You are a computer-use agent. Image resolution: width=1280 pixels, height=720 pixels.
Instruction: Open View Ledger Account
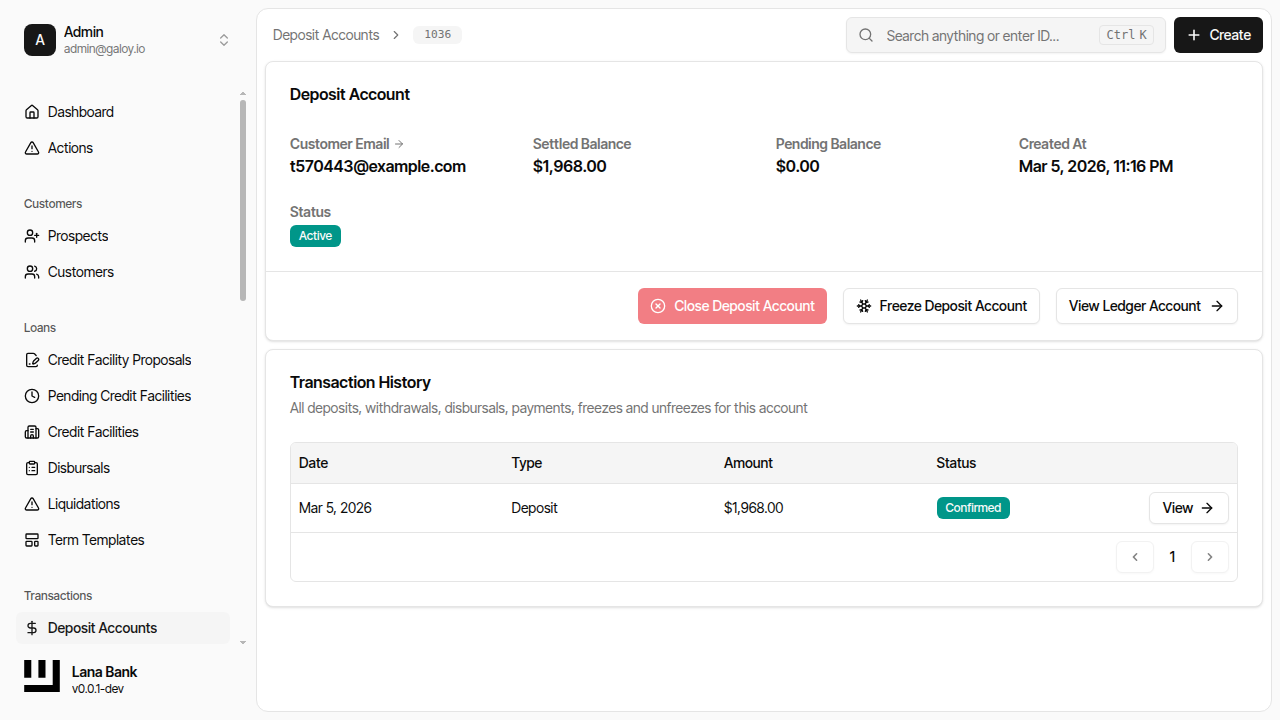coord(1146,306)
